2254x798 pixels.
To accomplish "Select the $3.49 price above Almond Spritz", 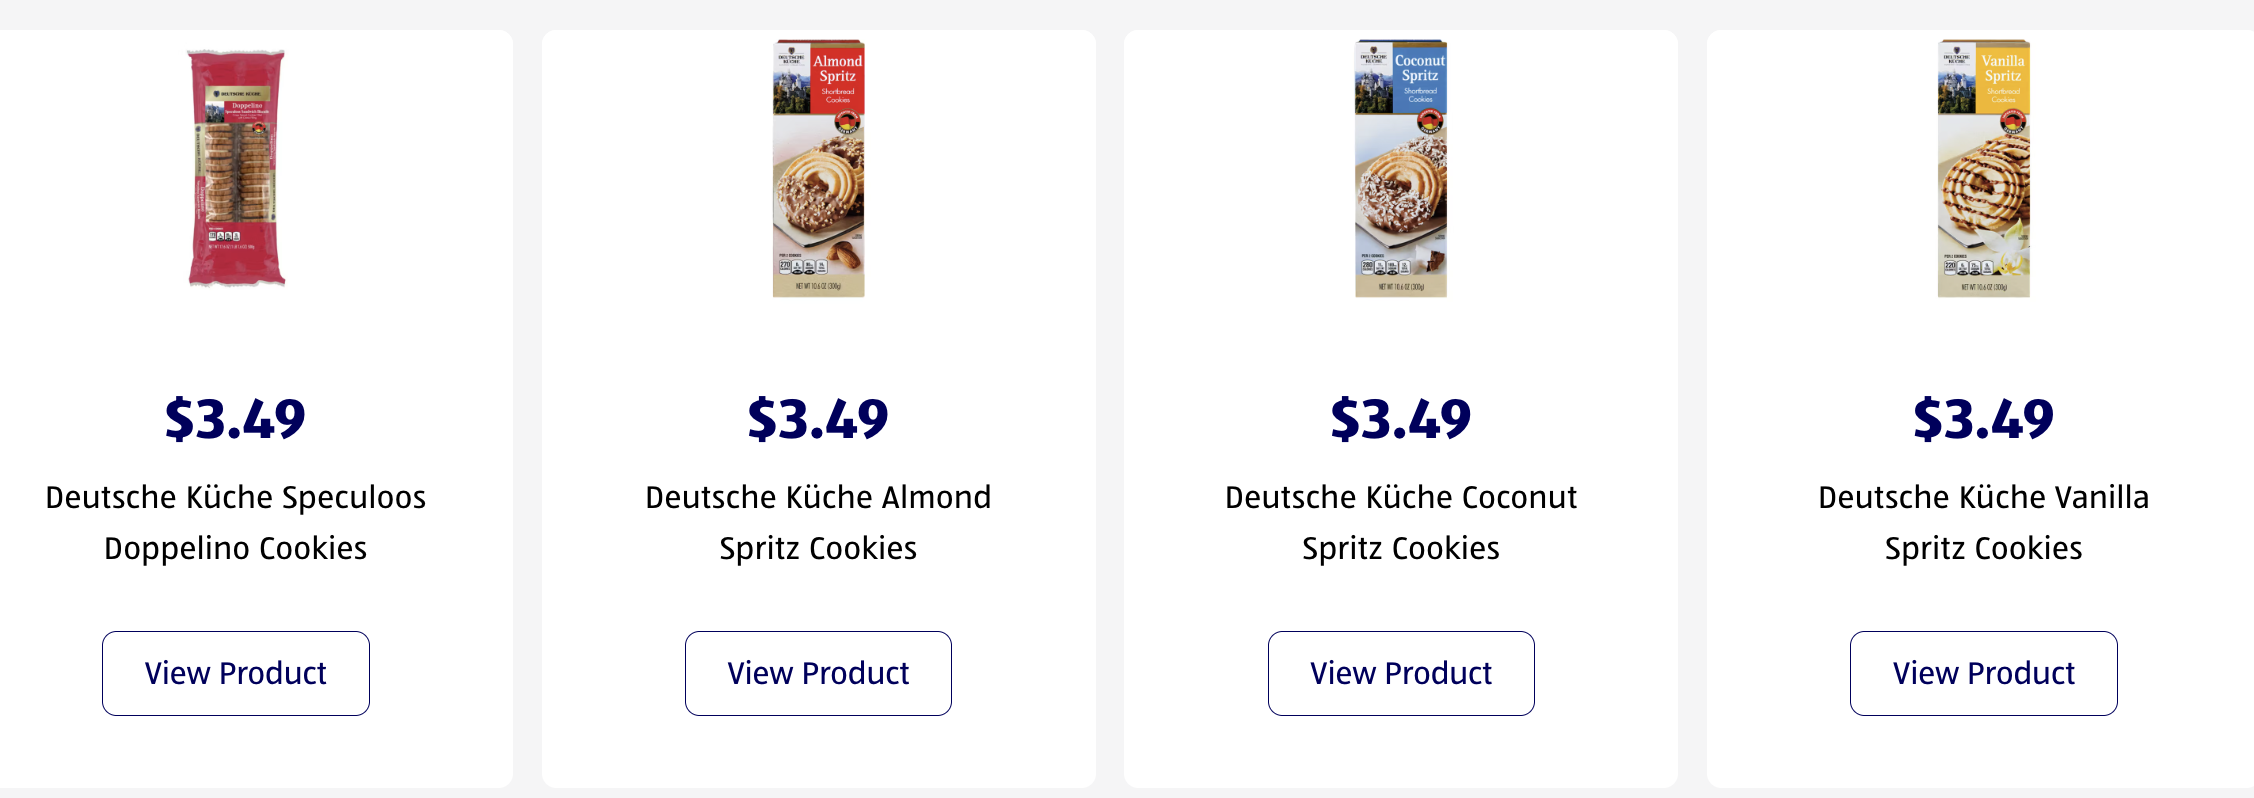I will pos(818,419).
